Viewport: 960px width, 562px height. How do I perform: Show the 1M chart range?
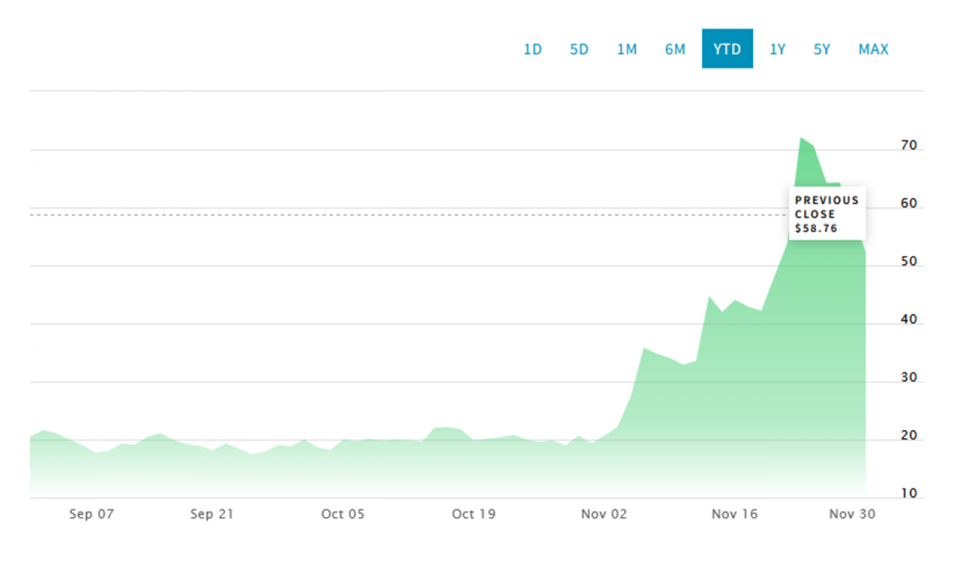tap(627, 49)
